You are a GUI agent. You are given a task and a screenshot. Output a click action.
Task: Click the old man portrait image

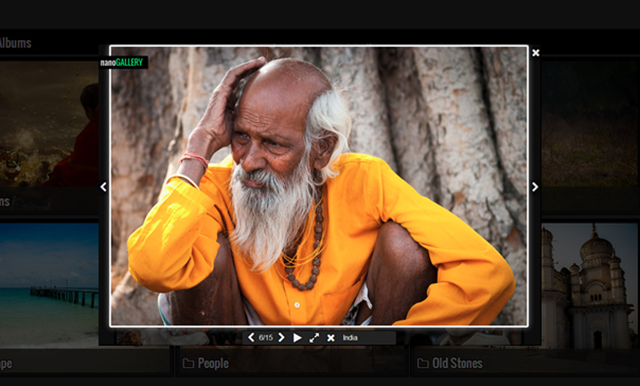[319, 186]
